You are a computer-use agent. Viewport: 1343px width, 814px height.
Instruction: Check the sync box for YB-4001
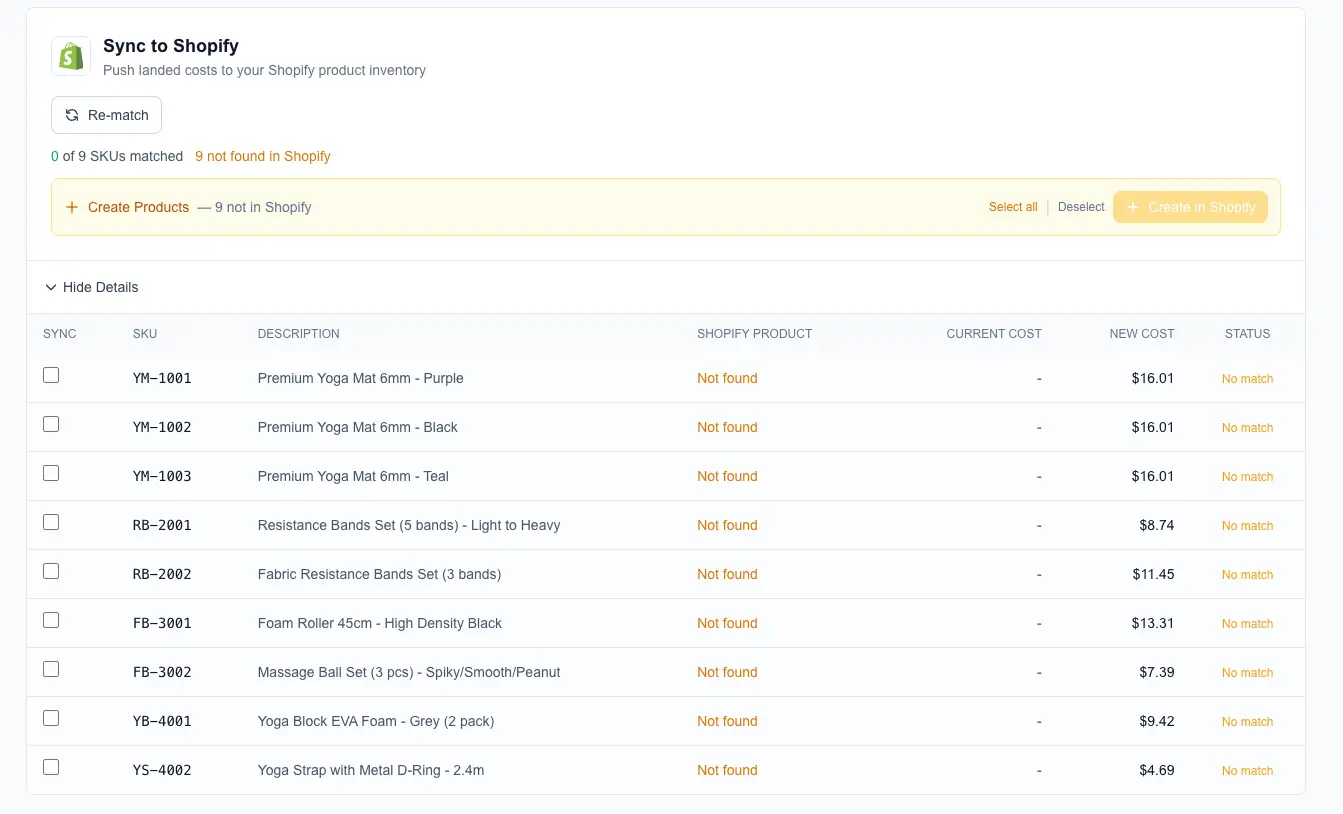[x=51, y=718]
